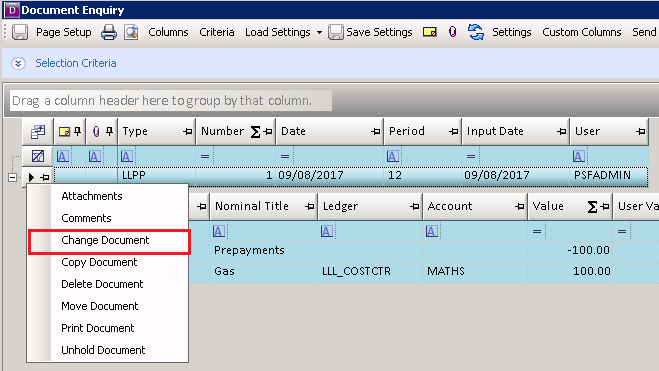This screenshot has width=659, height=371.
Task: Open Date filter equals operator
Action: [285, 156]
